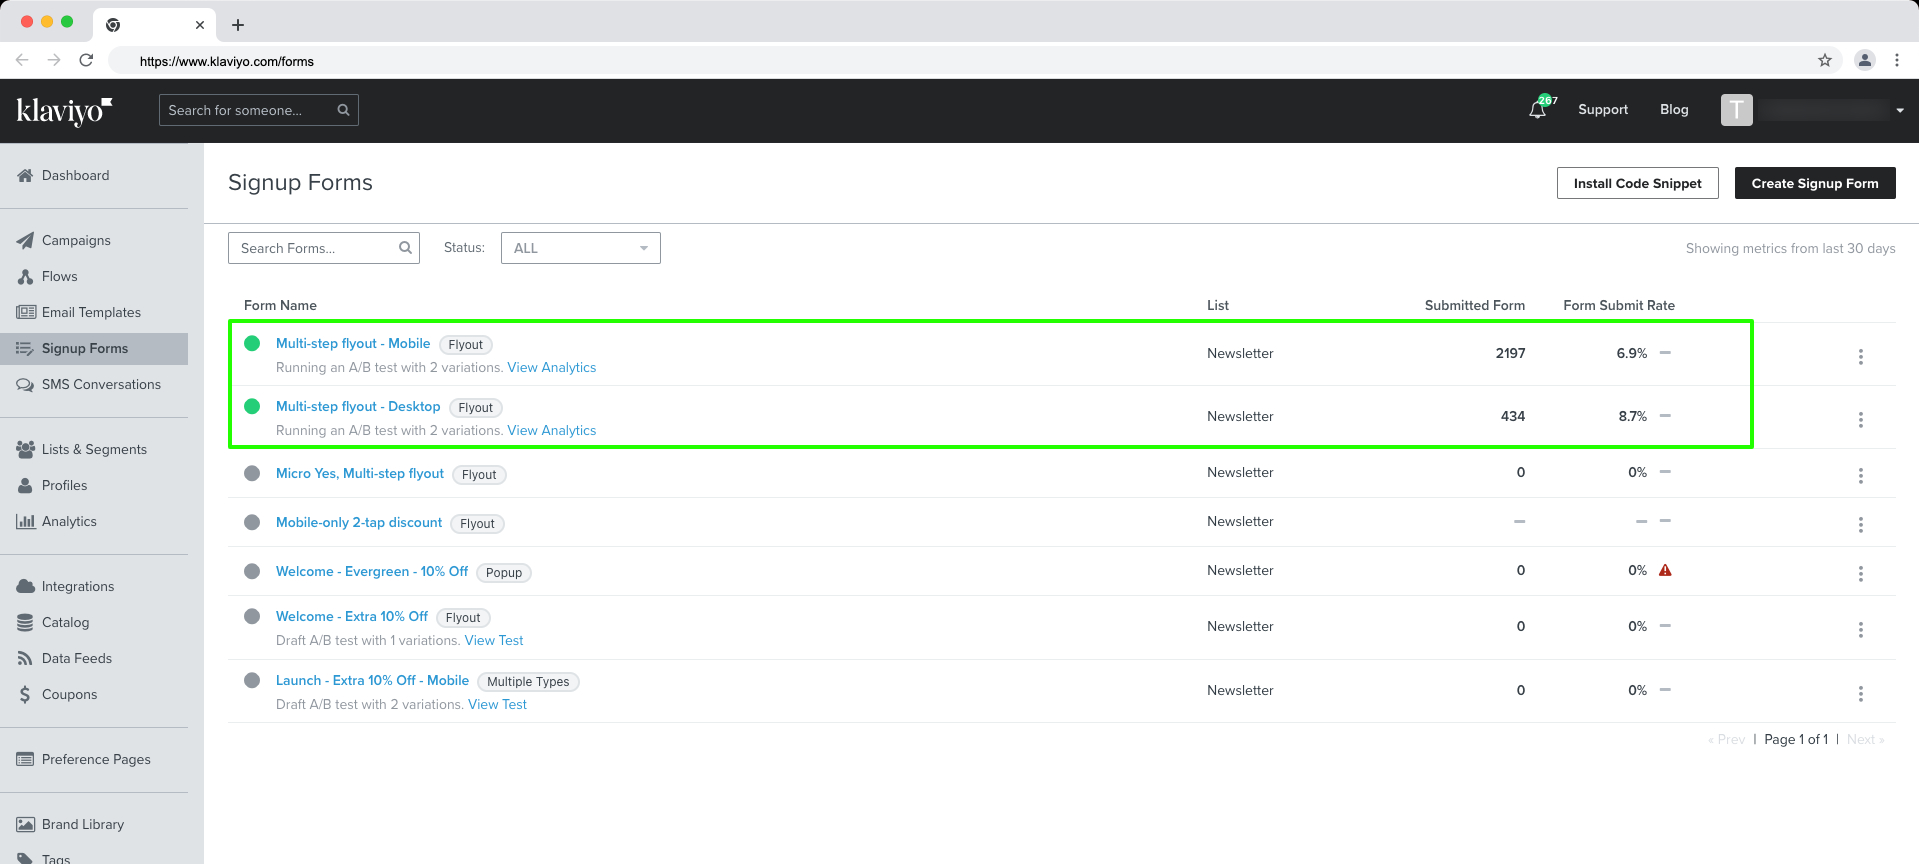Open options menu for Launch - Extra 10% Off - Mobile

pyautogui.click(x=1861, y=694)
